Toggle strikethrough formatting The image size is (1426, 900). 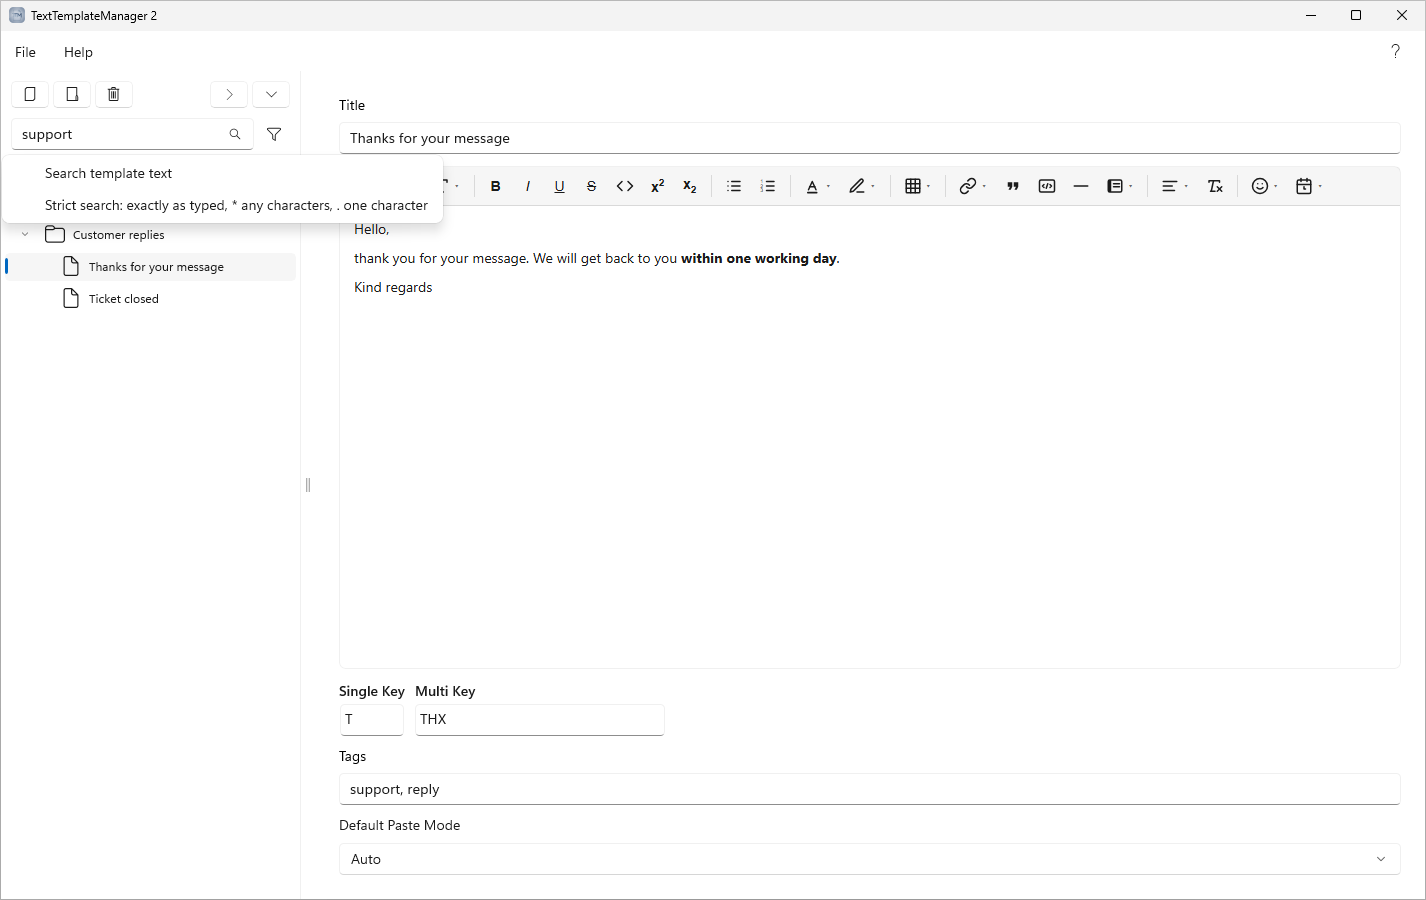591,186
